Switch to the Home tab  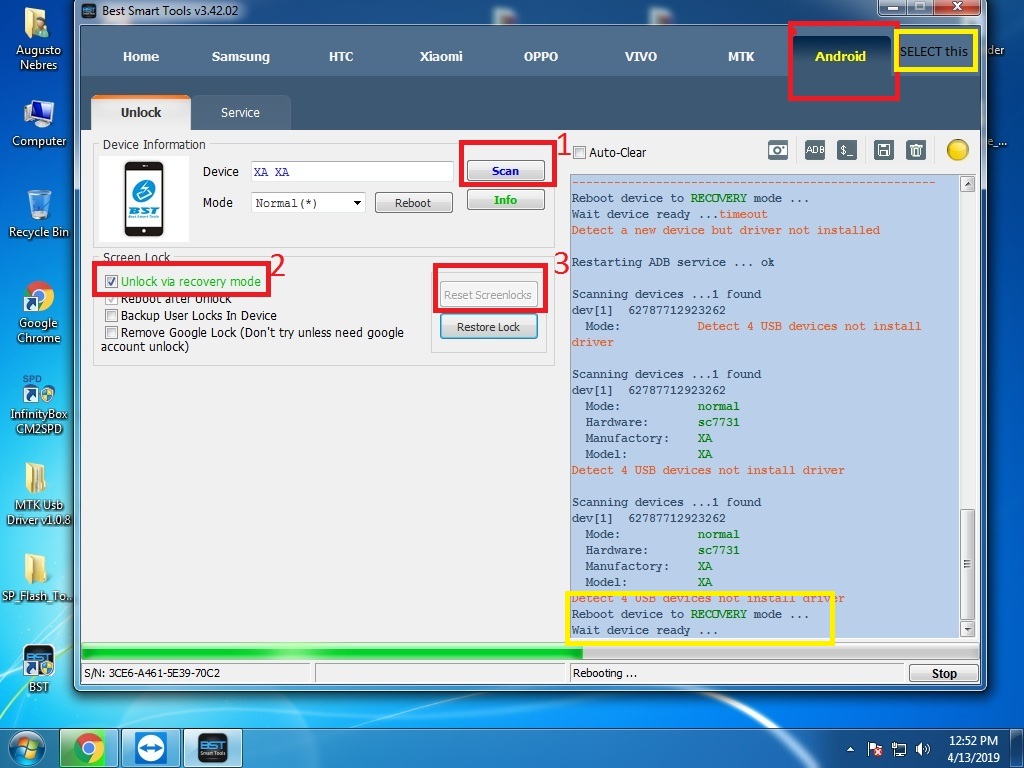pyautogui.click(x=141, y=56)
